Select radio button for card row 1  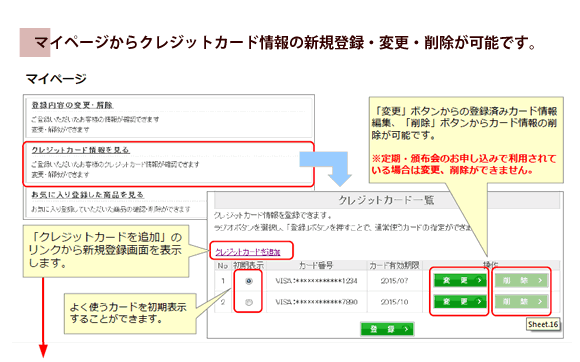click(249, 281)
